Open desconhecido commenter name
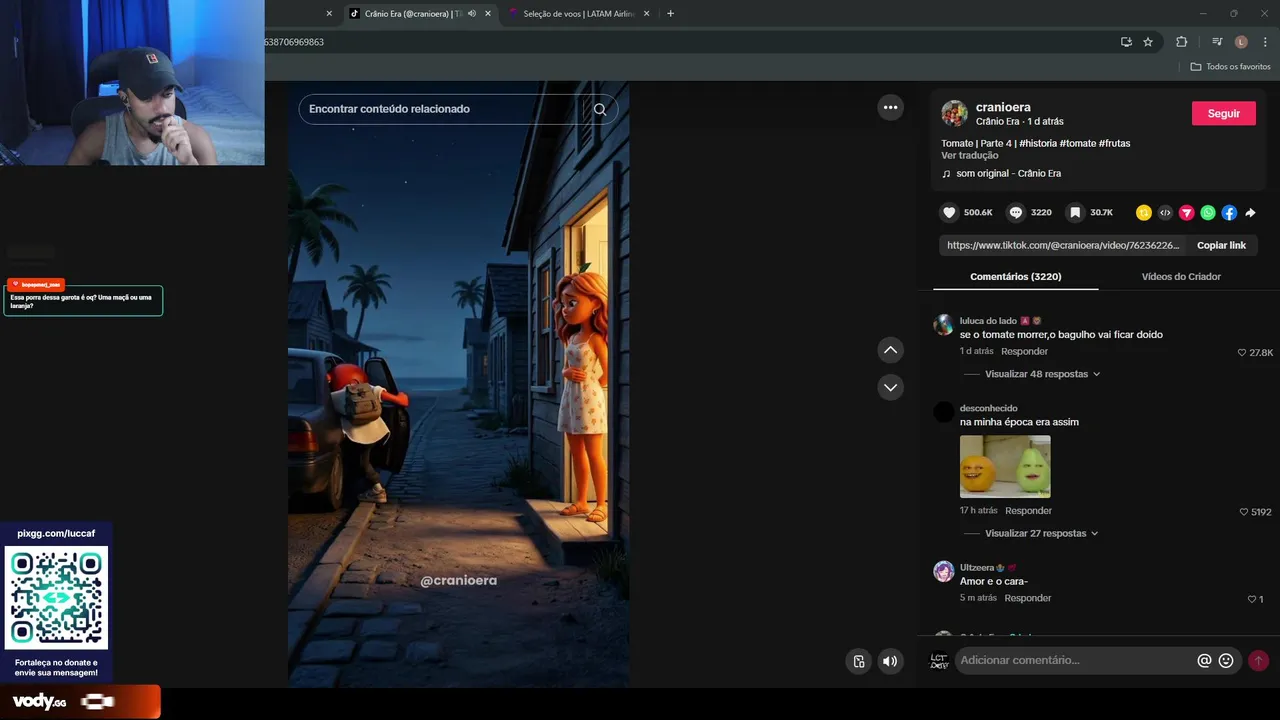The width and height of the screenshot is (1280, 720). 988,409
